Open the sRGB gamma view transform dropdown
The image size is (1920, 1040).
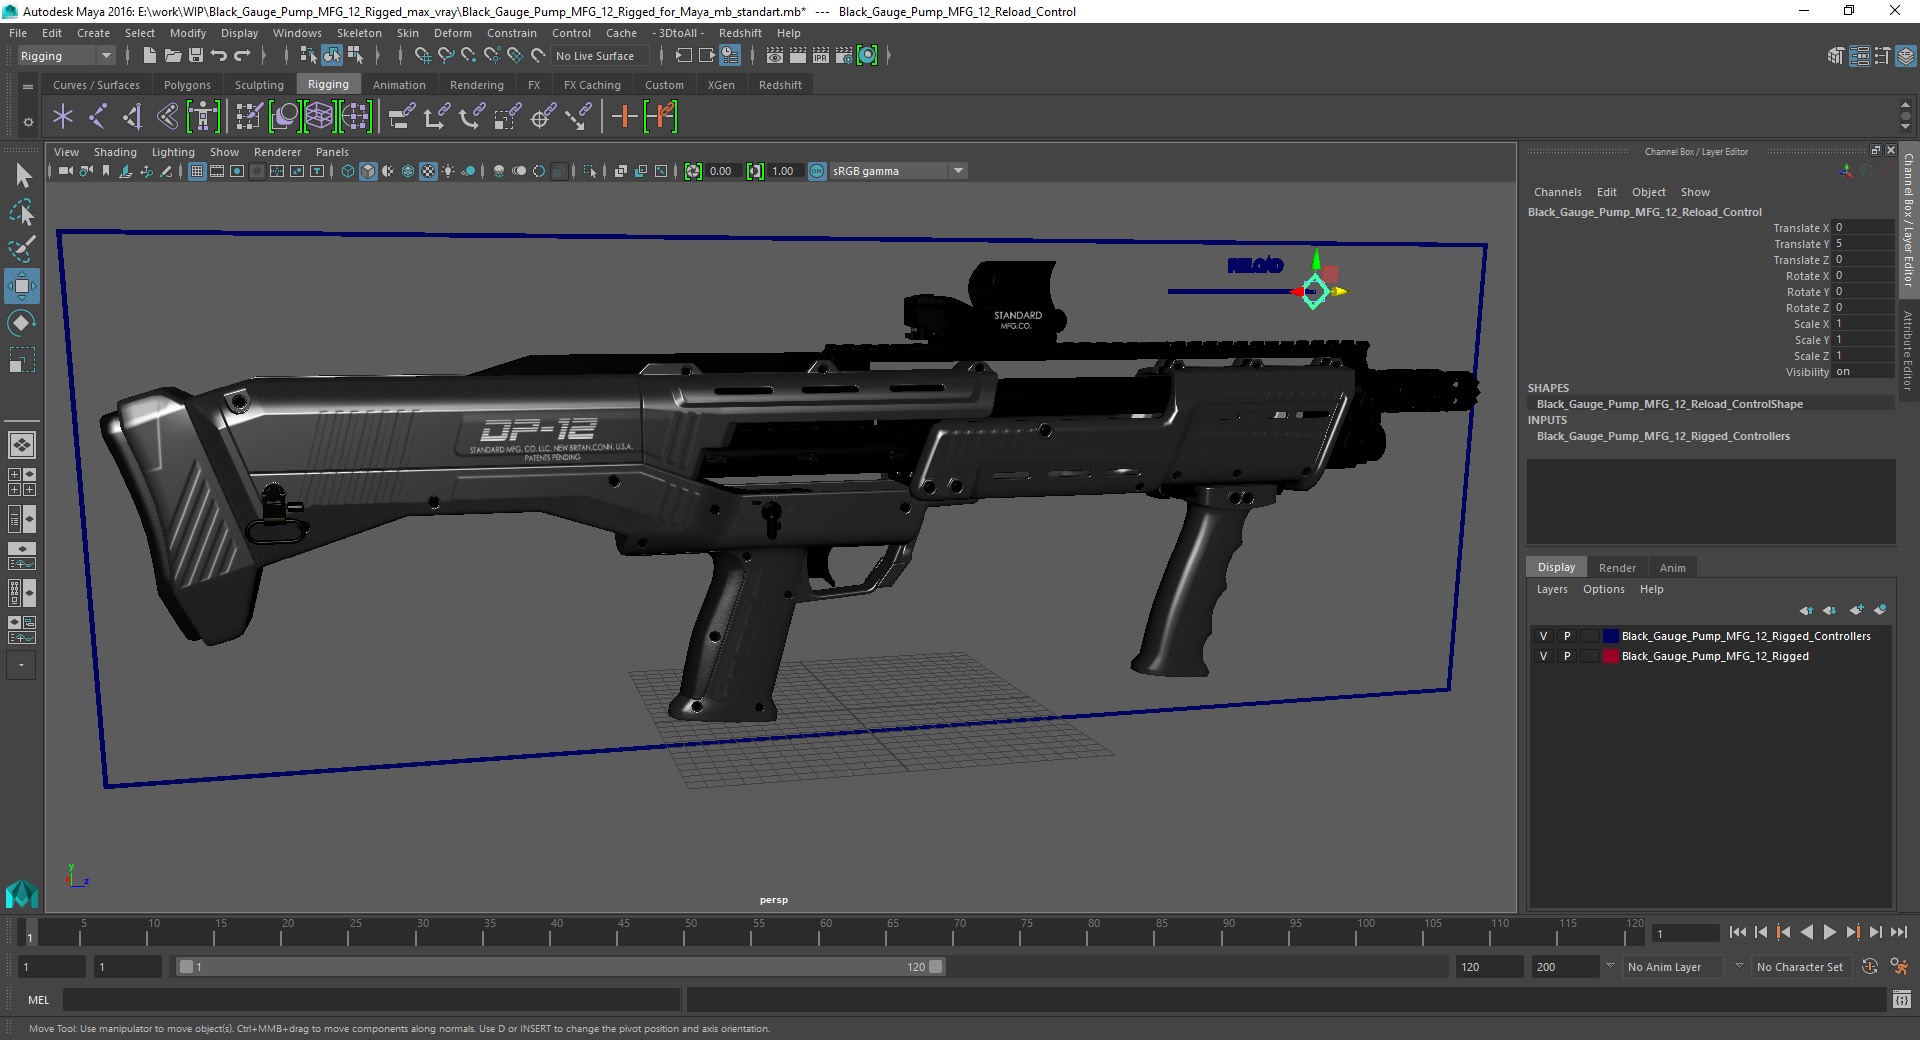897,171
